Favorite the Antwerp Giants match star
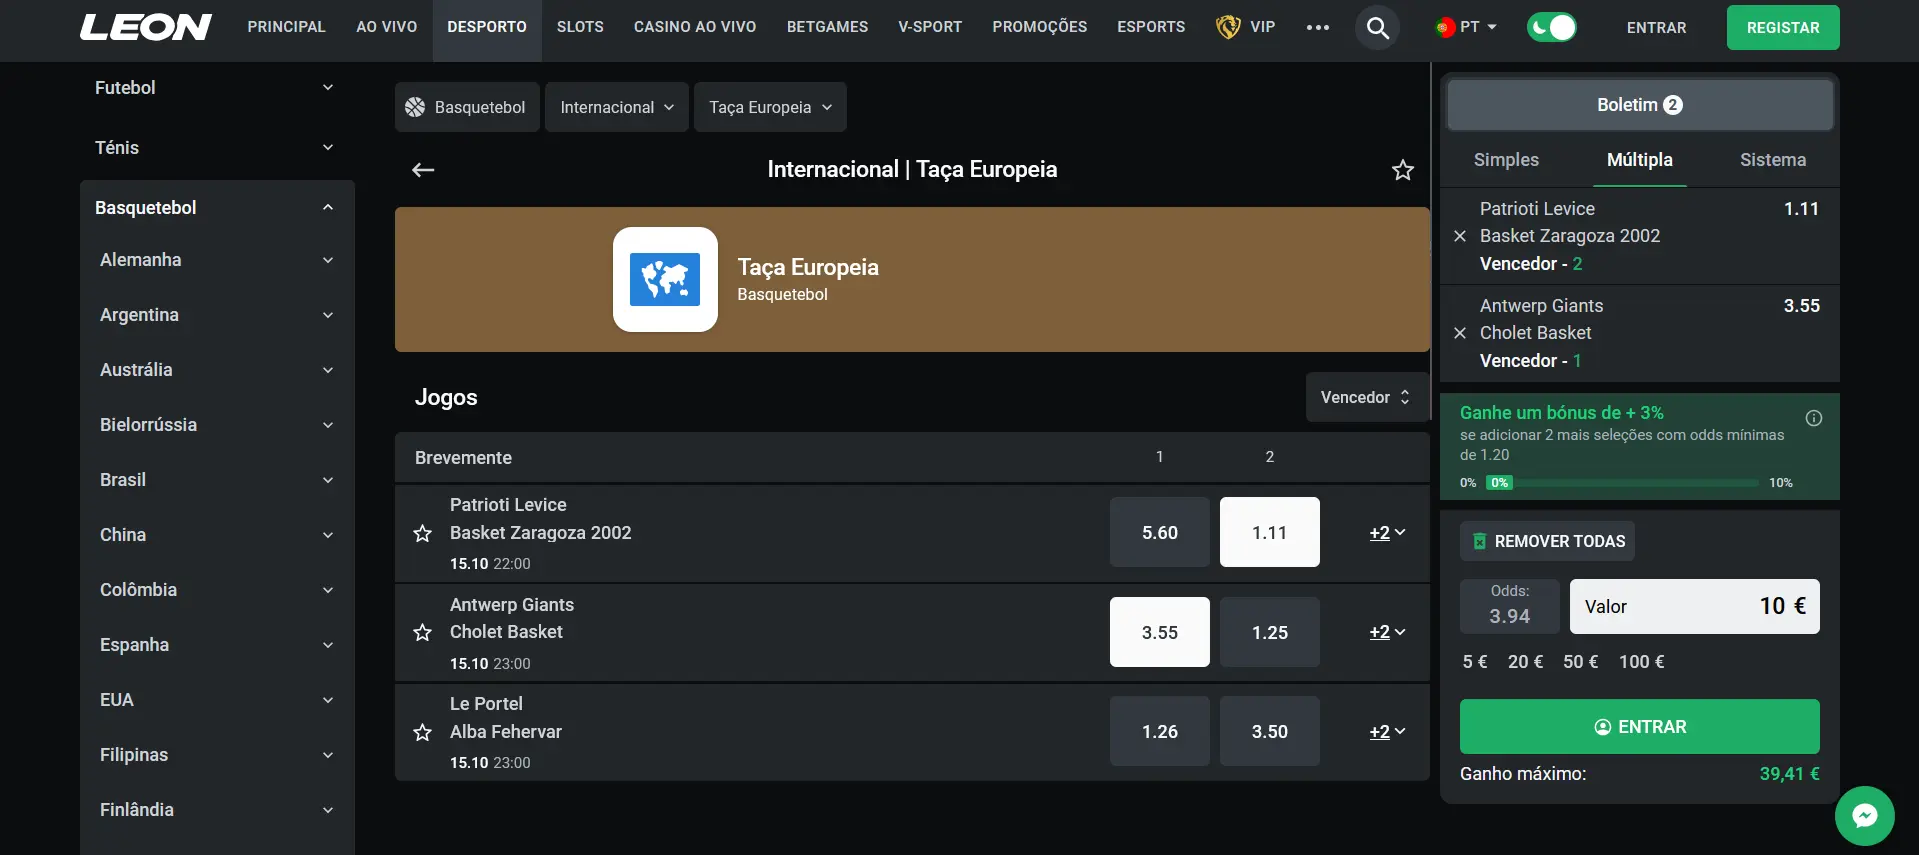Screen dimensions: 1919x855 423,632
